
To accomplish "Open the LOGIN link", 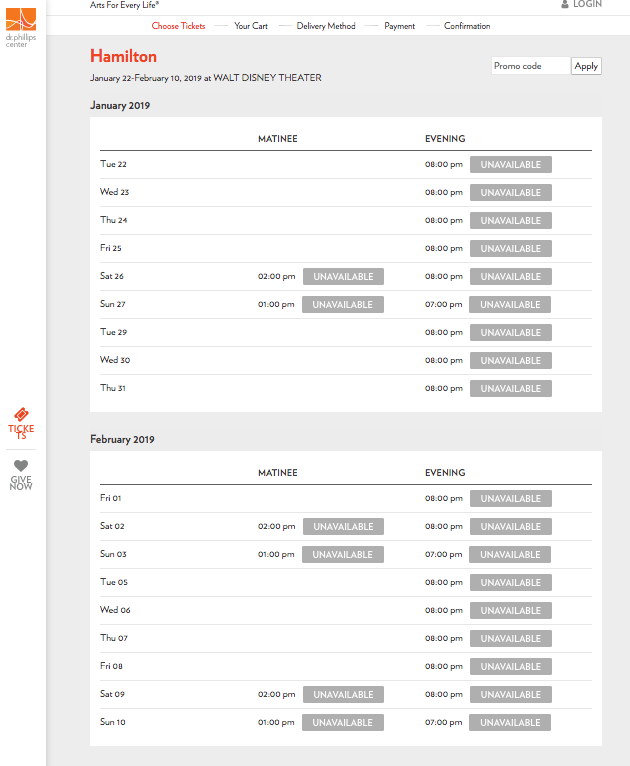I will point(588,4).
